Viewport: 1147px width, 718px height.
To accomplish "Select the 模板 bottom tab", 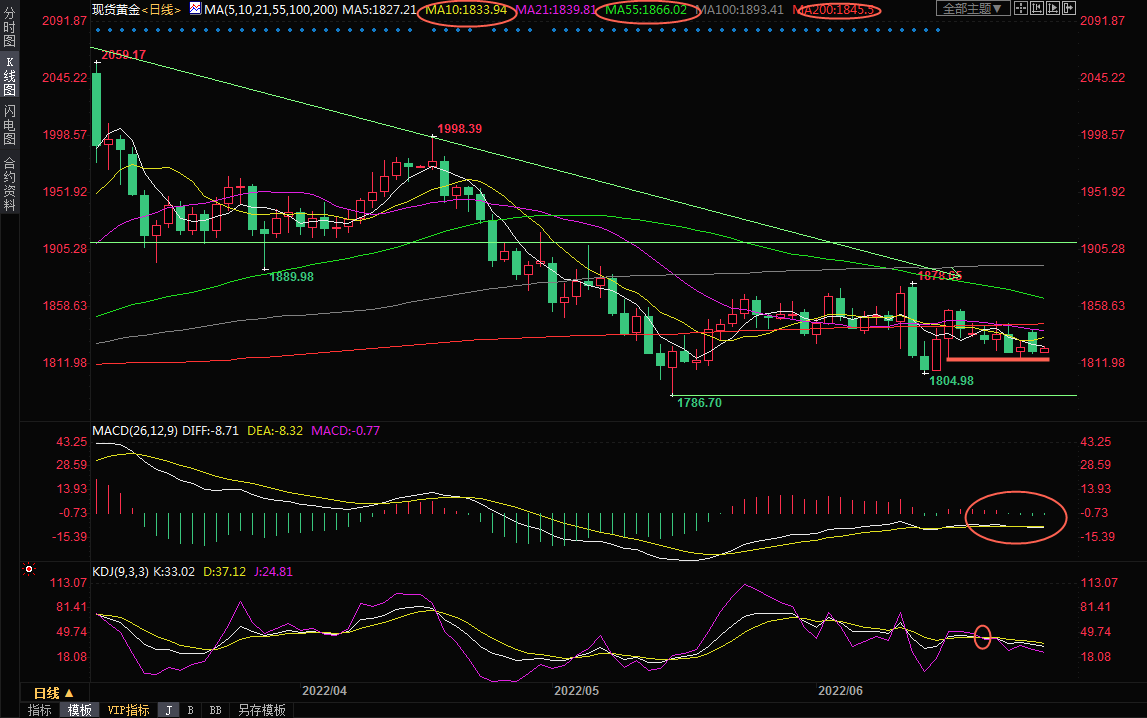I will [79, 710].
